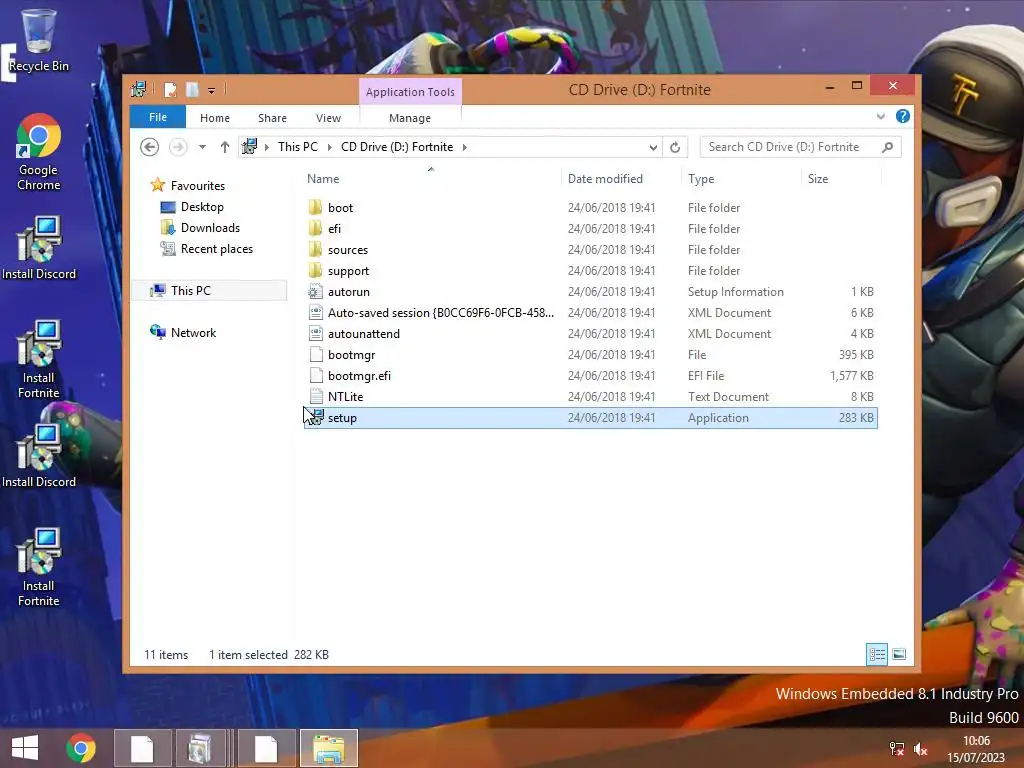Click CD Drive (D:) Fortnite breadcrumb
This screenshot has height=768, width=1024.
click(397, 147)
